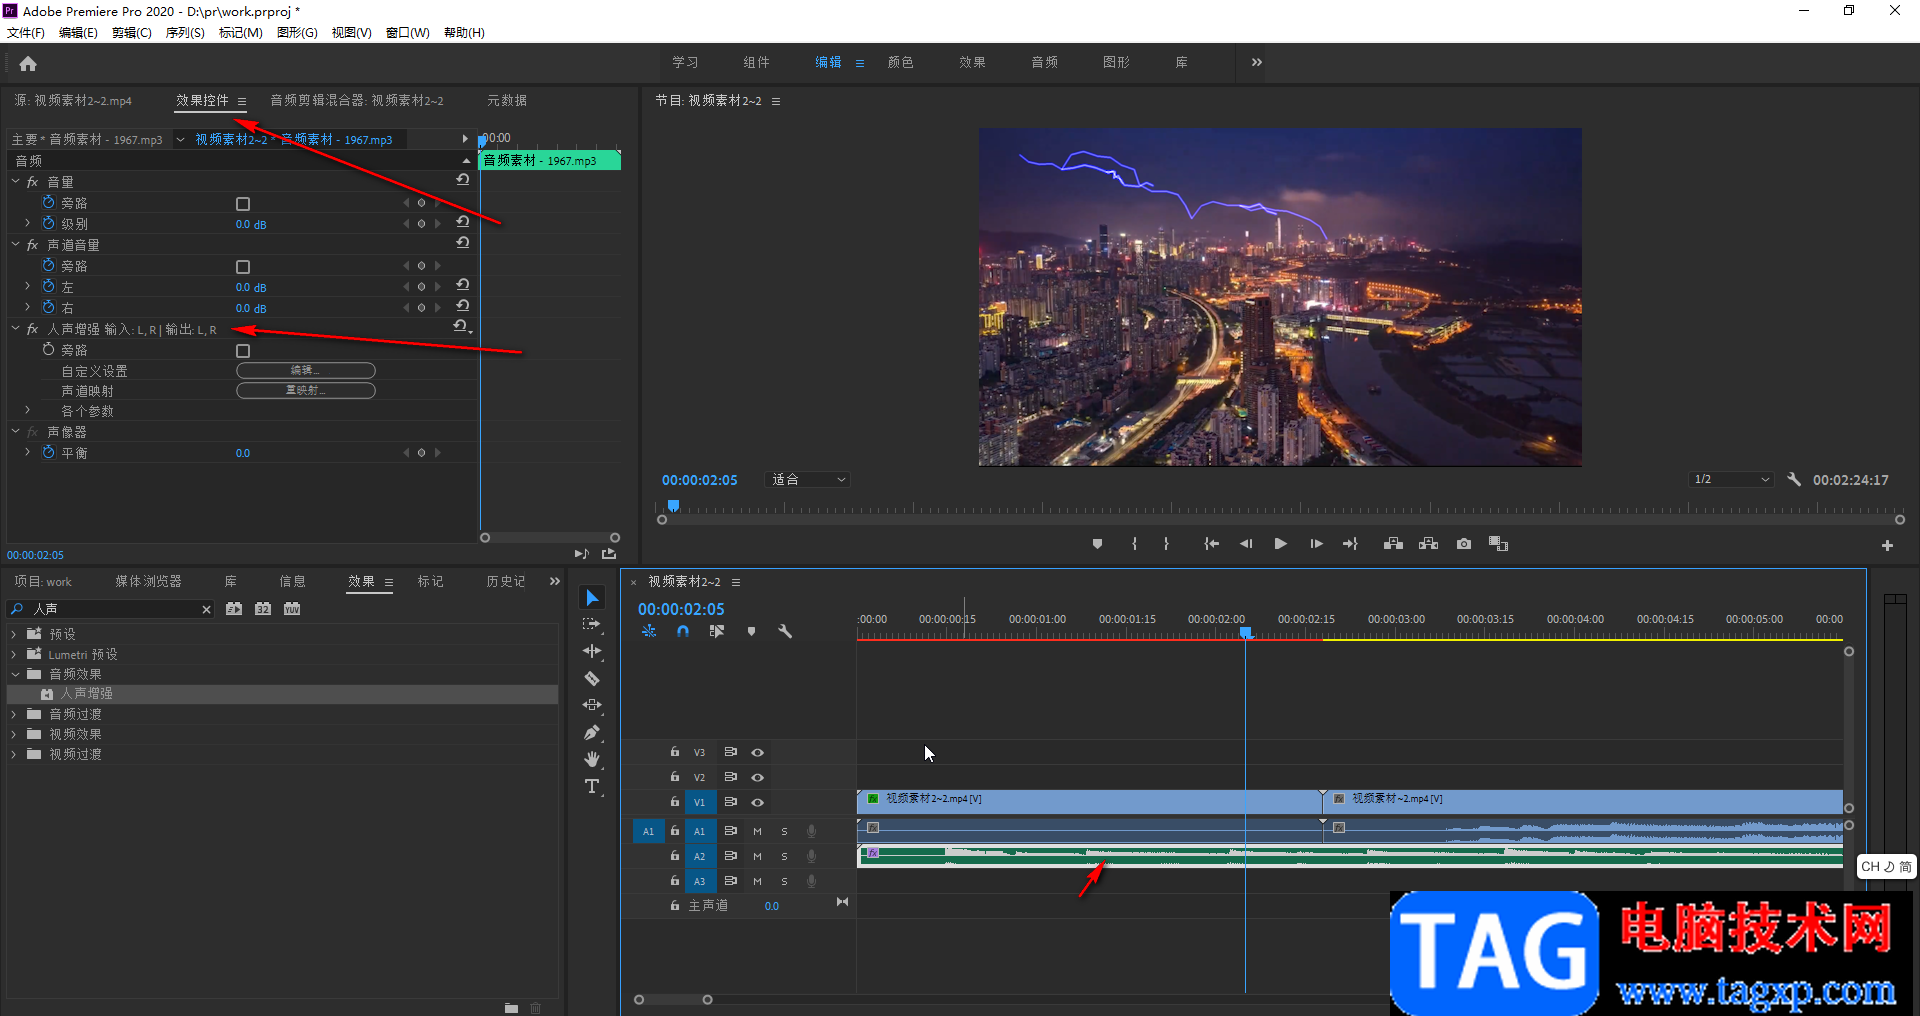
Task: Select the Pen tool
Action: tap(592, 733)
